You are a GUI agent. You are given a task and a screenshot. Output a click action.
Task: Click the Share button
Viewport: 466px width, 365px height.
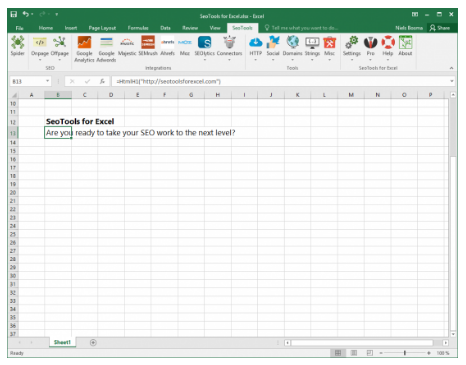tap(440, 28)
